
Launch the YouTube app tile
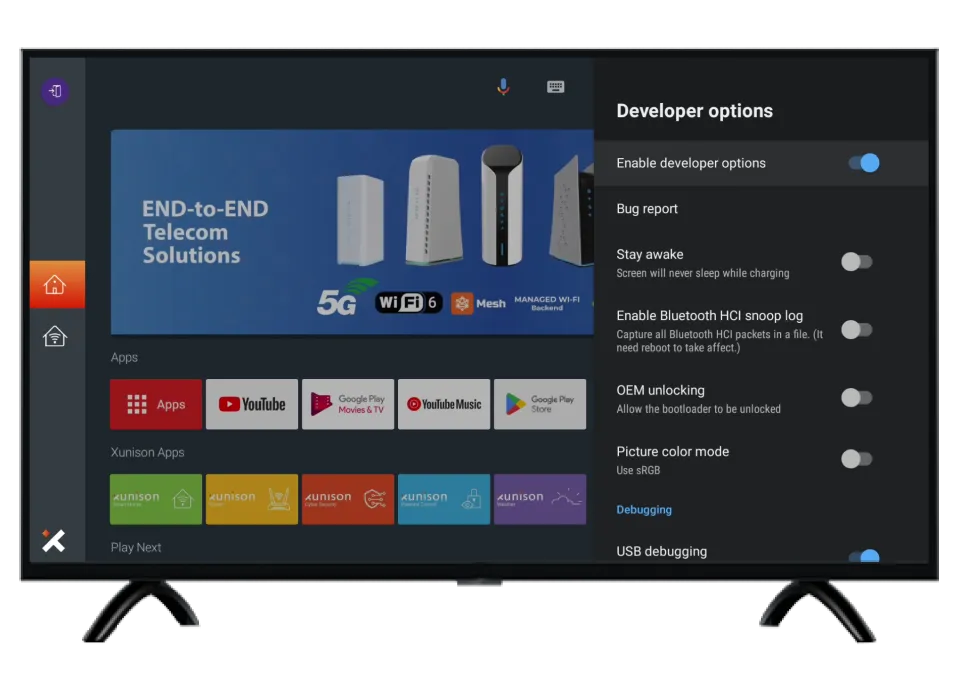(252, 404)
